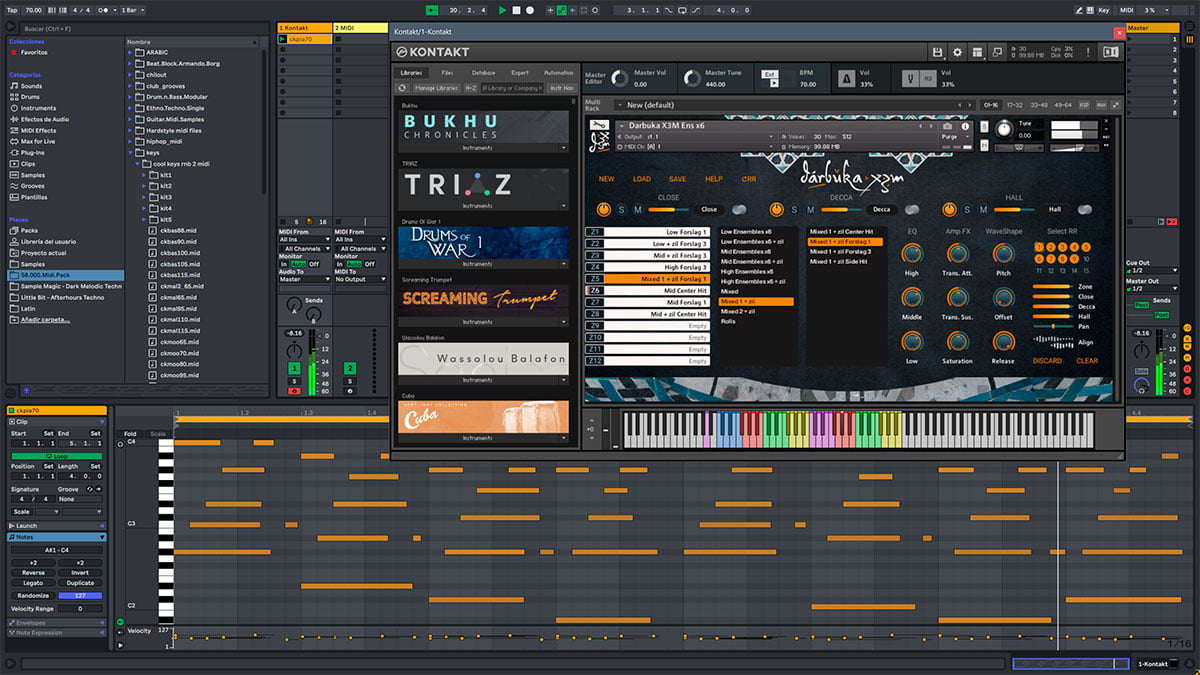Mute the HALL microphone channel
The image size is (1200, 675).
click(x=981, y=209)
